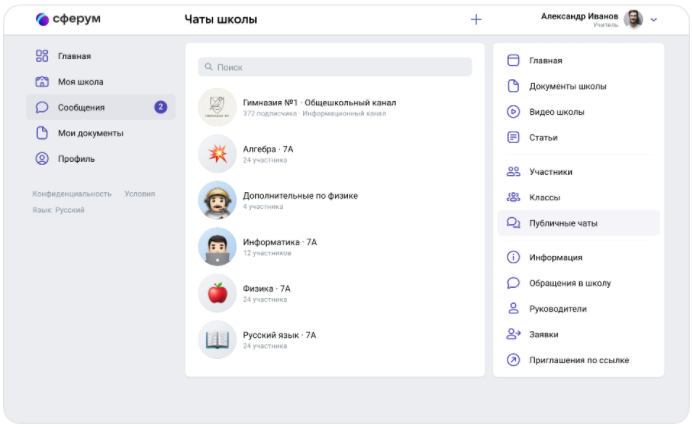The width and height of the screenshot is (692, 427).
Task: Open the Сферум logo home link
Action: pos(68,19)
